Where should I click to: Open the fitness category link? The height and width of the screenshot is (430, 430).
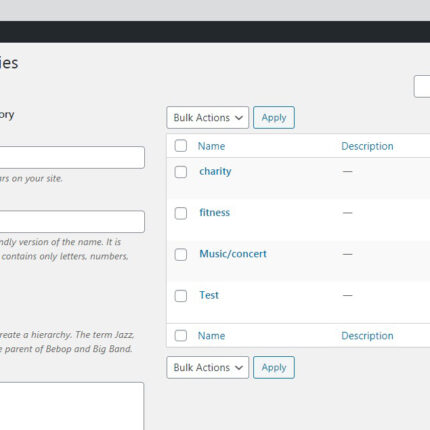coord(215,212)
